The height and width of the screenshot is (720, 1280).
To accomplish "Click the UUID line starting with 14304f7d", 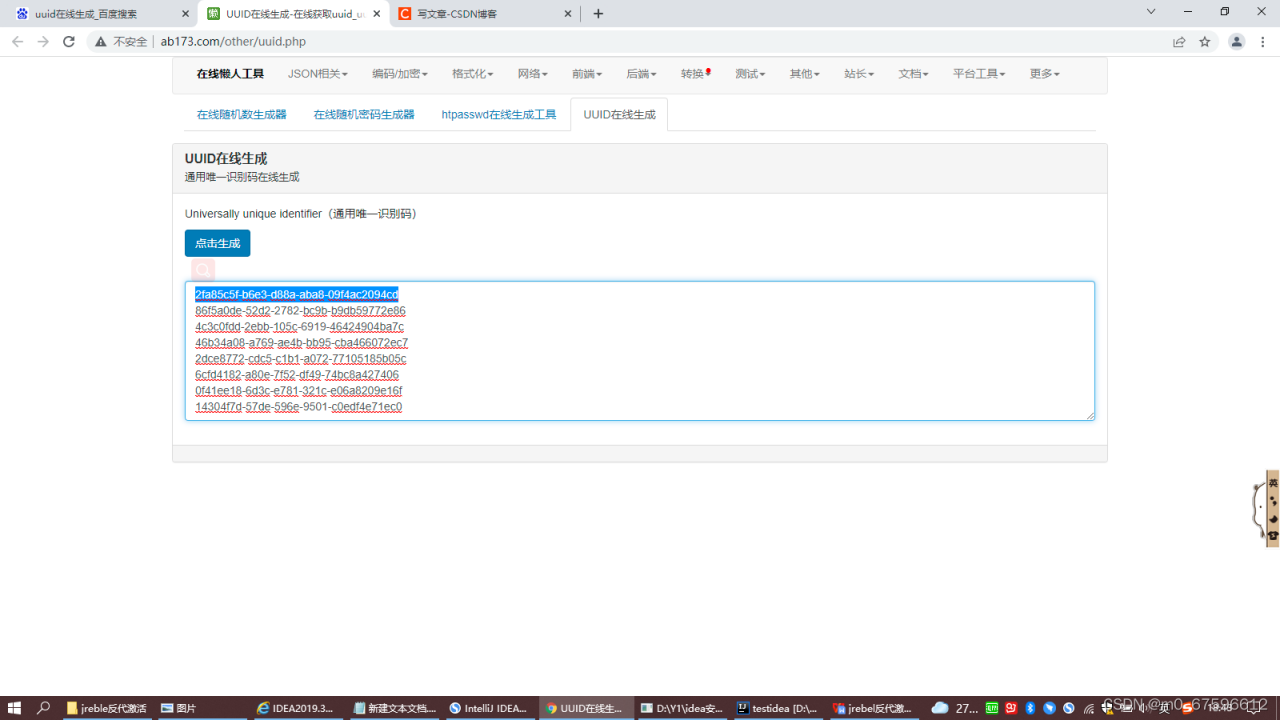I will point(298,407).
